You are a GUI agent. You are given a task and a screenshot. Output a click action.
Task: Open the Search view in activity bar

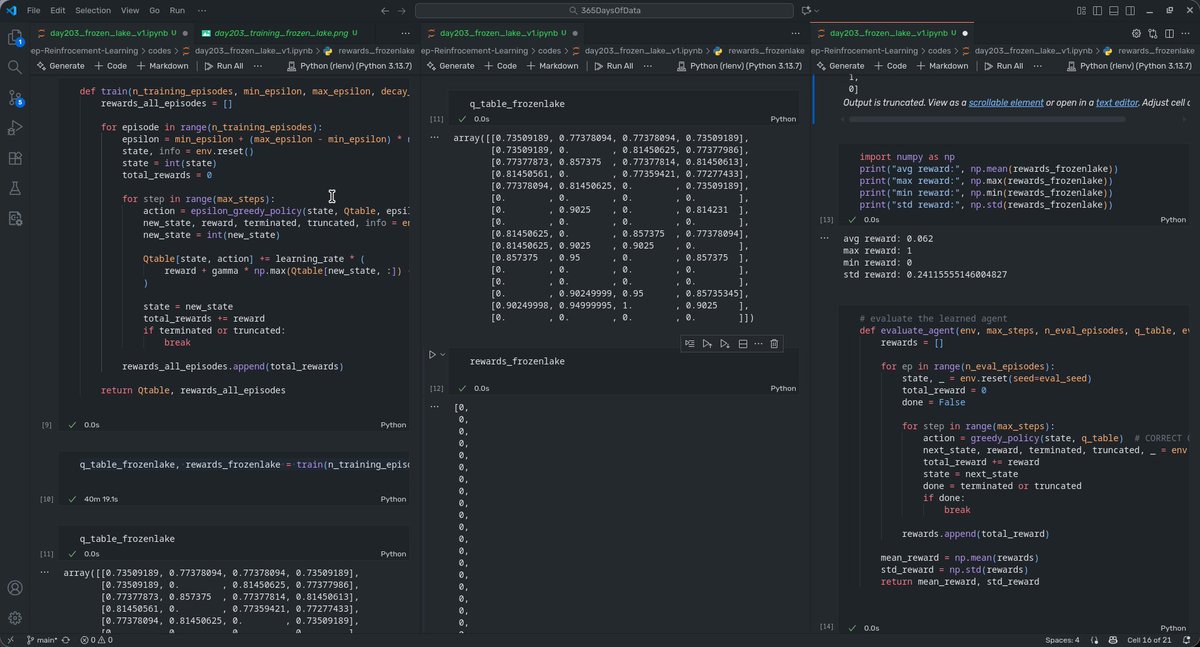pyautogui.click(x=15, y=67)
